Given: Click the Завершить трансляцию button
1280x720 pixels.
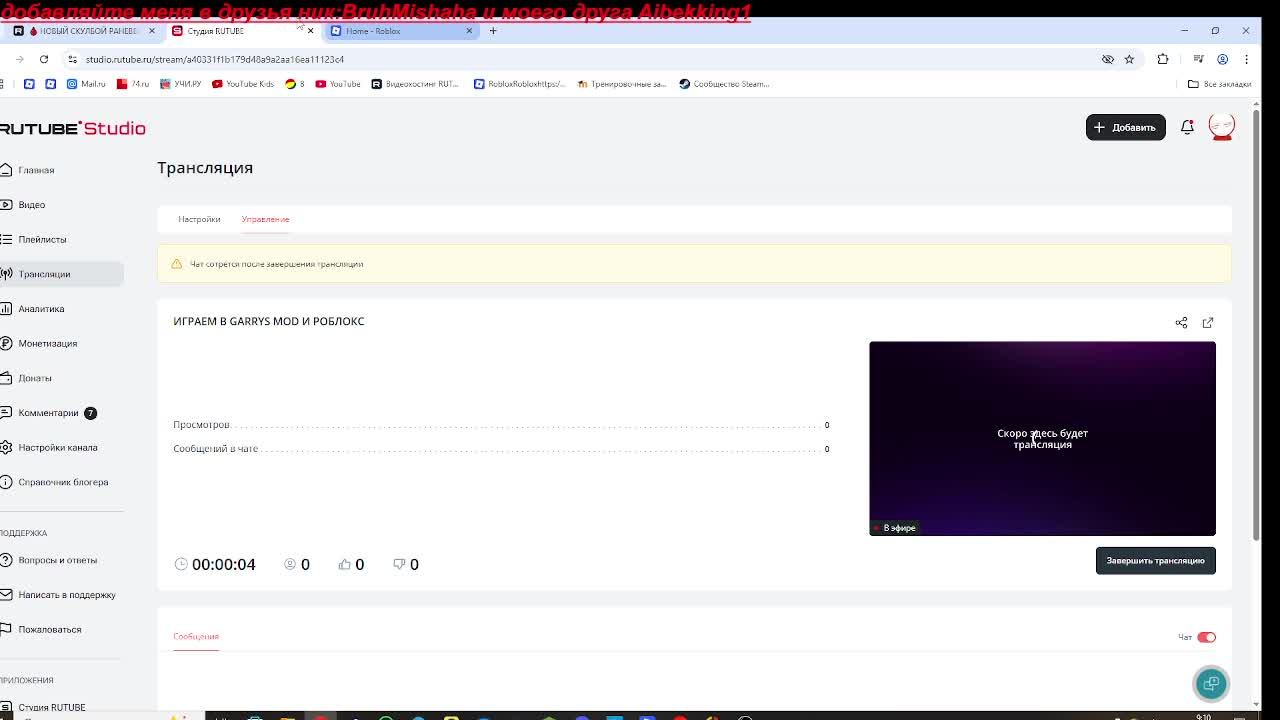Looking at the screenshot, I should point(1155,561).
